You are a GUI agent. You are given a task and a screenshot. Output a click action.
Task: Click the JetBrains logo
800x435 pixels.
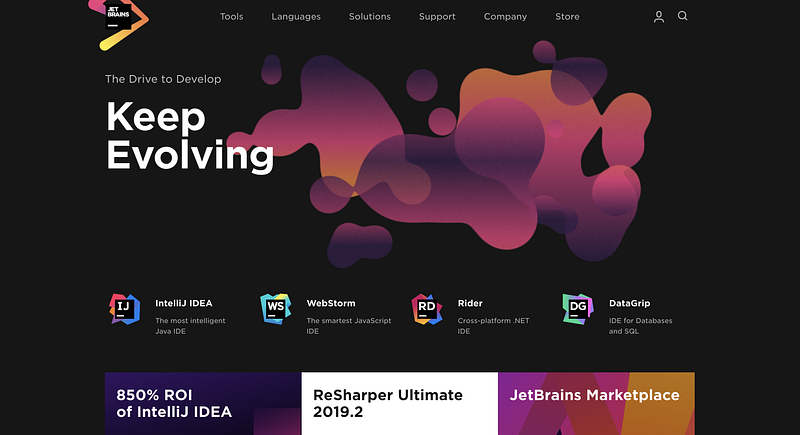pyautogui.click(x=118, y=23)
